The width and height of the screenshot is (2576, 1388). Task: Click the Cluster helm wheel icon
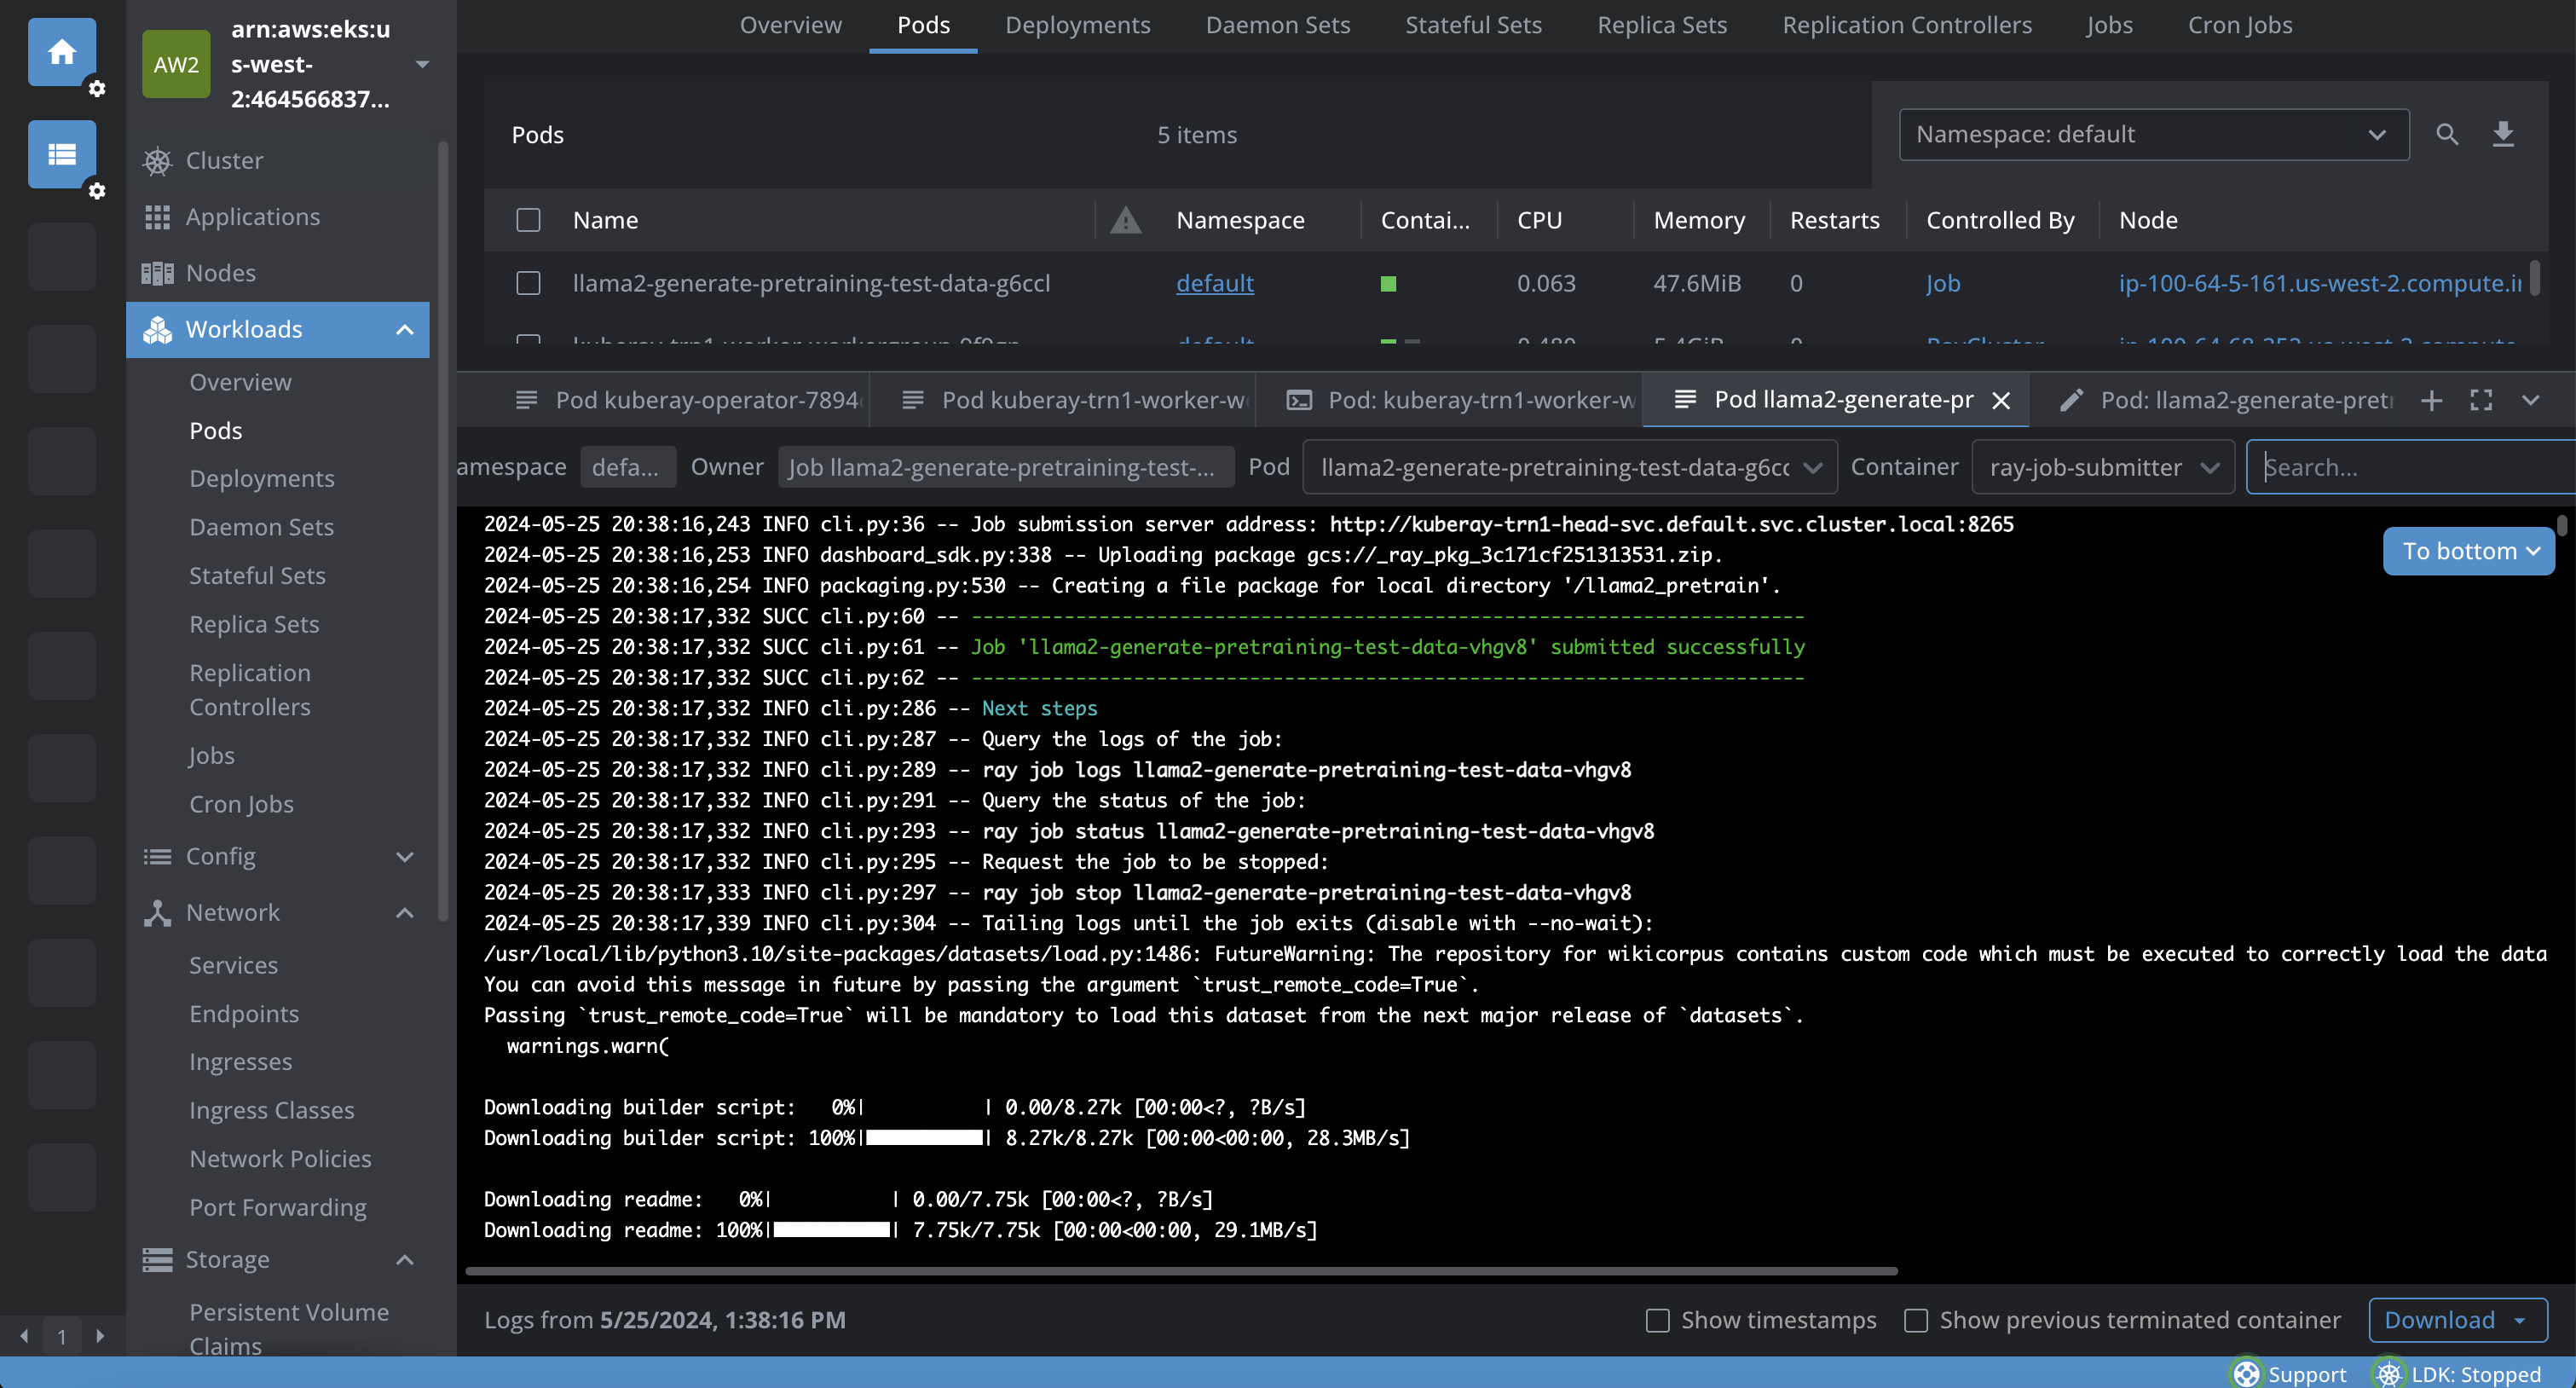[x=157, y=161]
